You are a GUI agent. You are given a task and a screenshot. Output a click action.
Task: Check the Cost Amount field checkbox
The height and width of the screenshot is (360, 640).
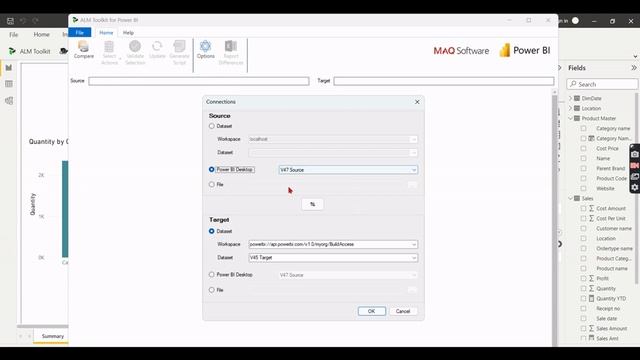(x=583, y=208)
